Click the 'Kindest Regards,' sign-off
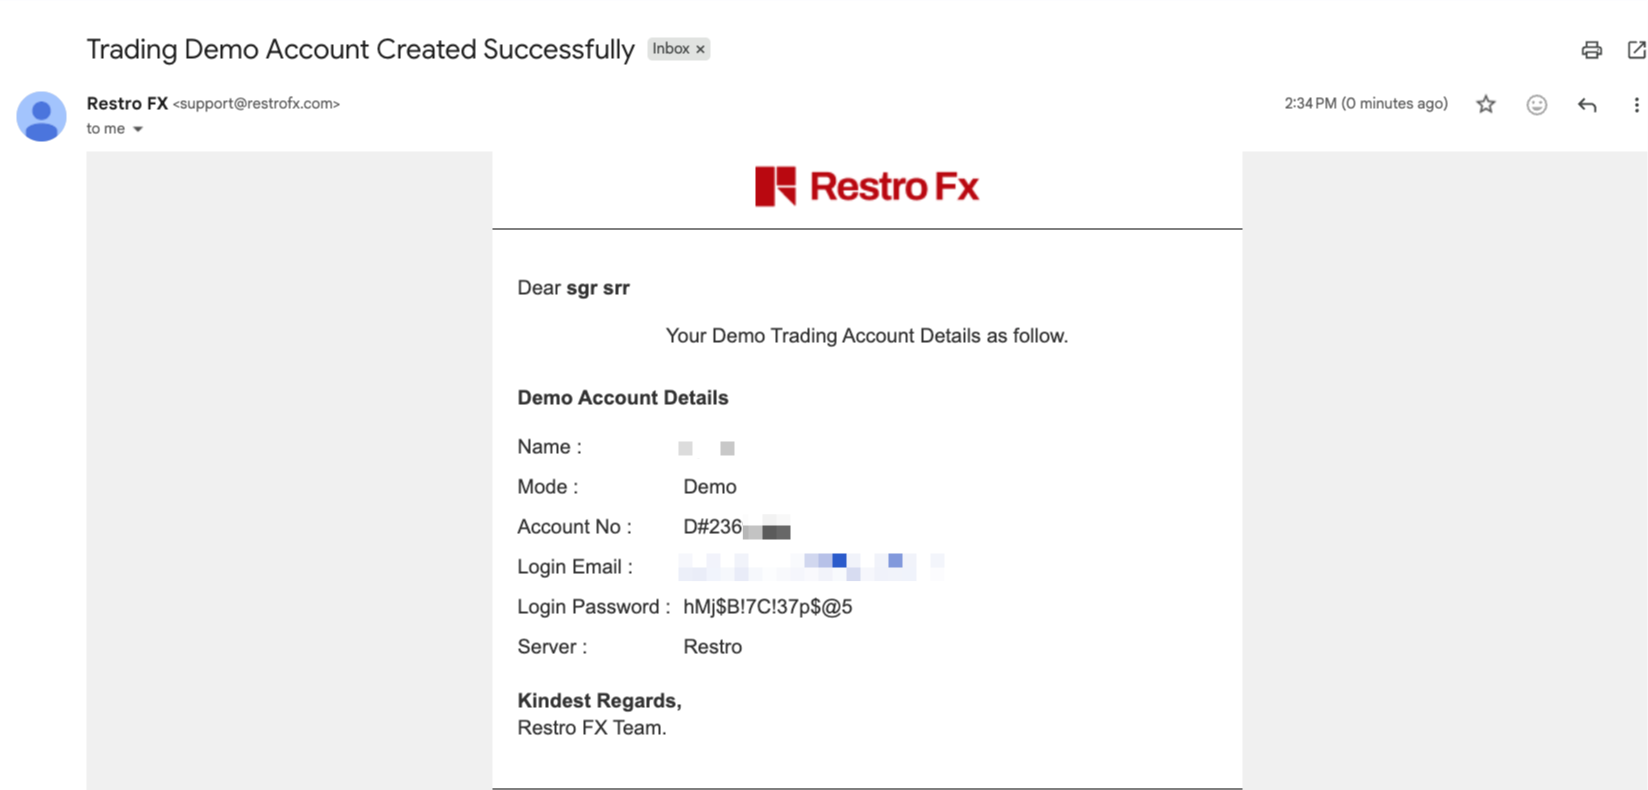Image resolution: width=1648 pixels, height=790 pixels. coord(599,701)
